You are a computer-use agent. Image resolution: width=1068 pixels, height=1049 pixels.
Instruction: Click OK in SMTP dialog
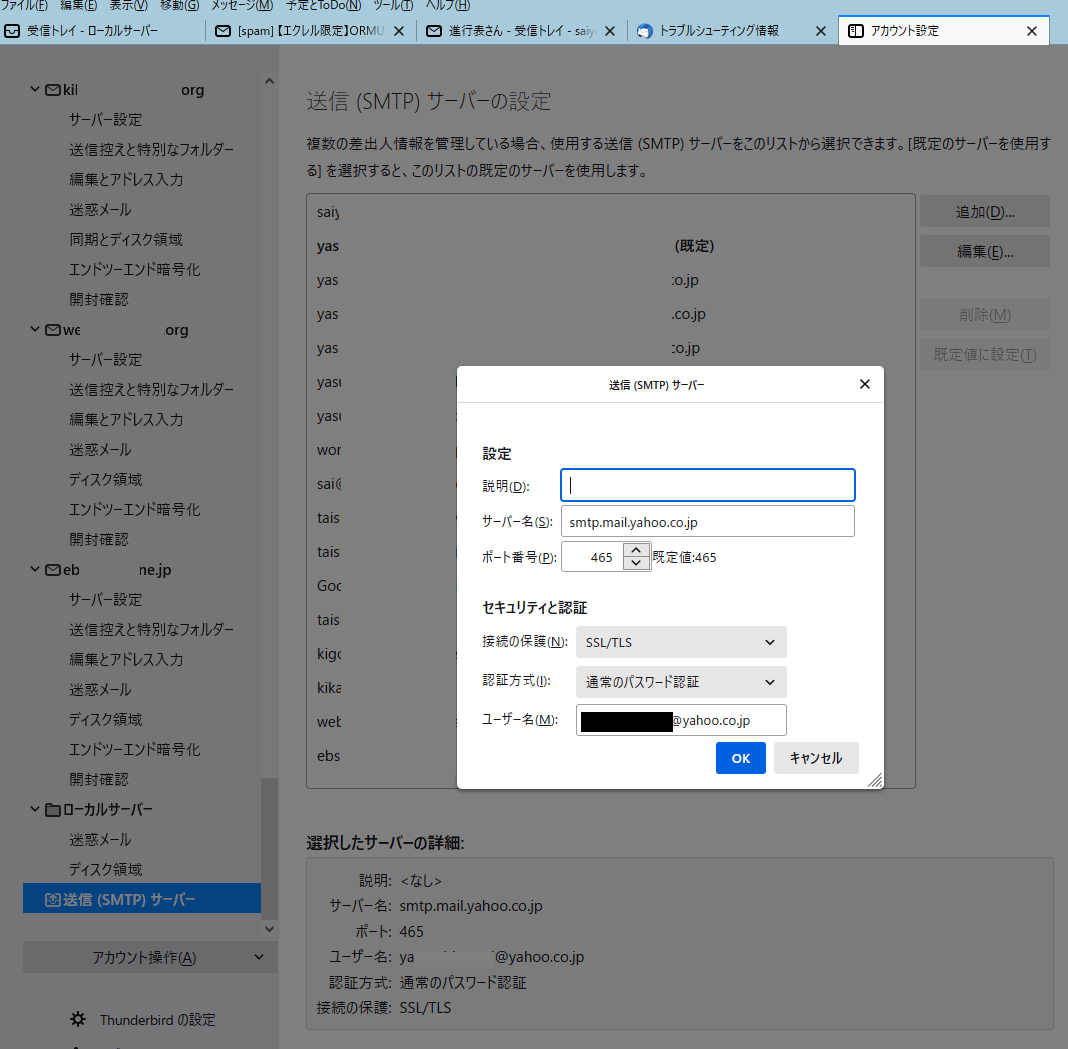(x=740, y=758)
